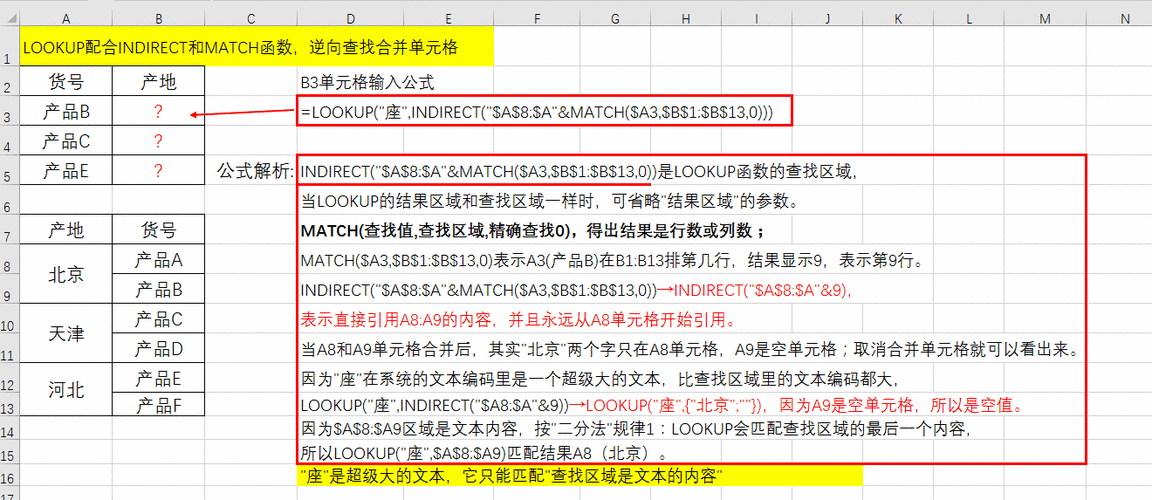Select column D header
1152x500 pixels.
pos(350,19)
